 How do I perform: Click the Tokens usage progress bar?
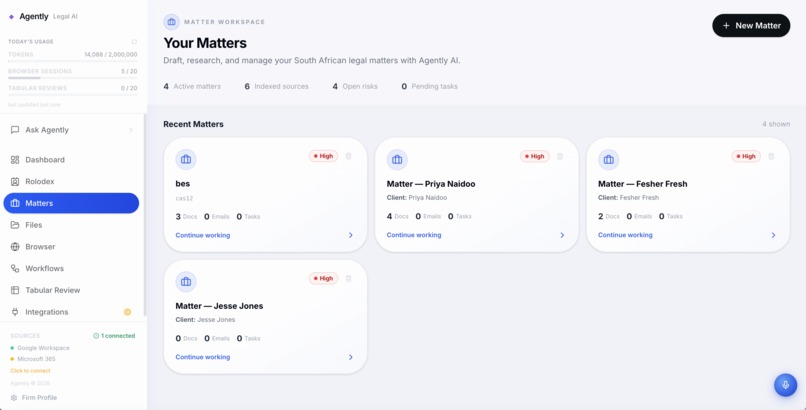(72, 61)
